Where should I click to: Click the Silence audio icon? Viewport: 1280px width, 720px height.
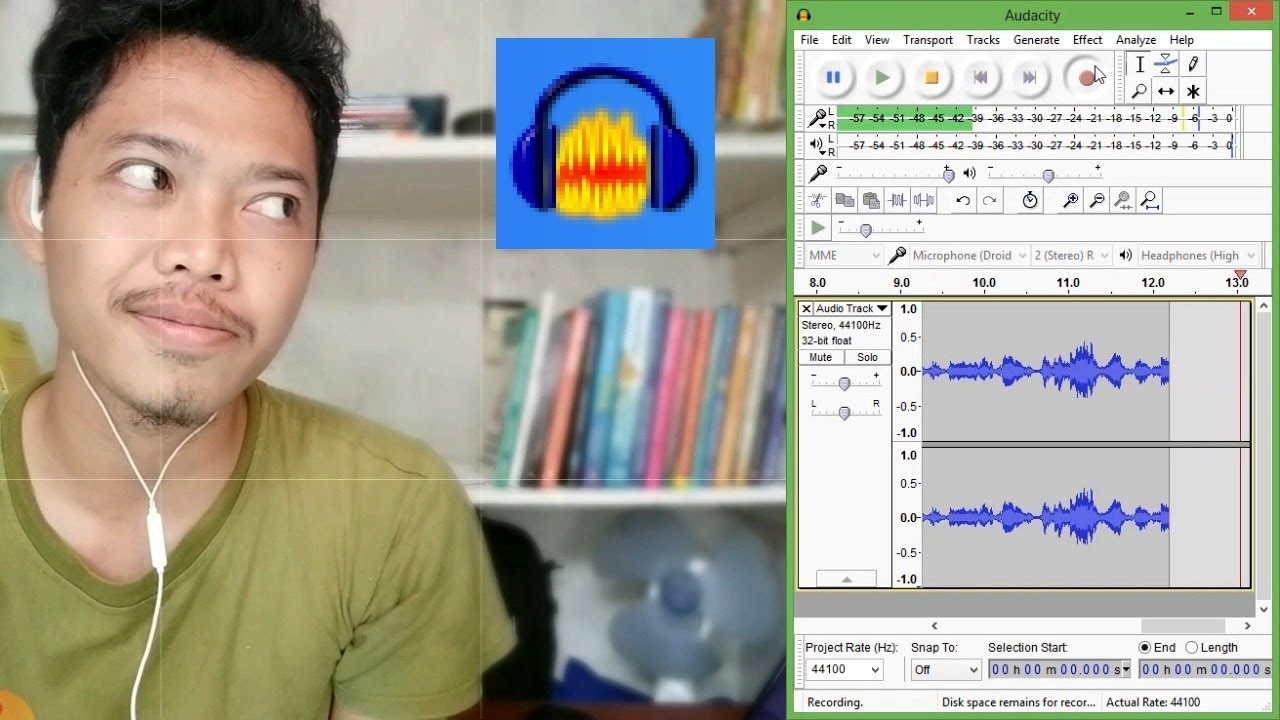coord(924,201)
